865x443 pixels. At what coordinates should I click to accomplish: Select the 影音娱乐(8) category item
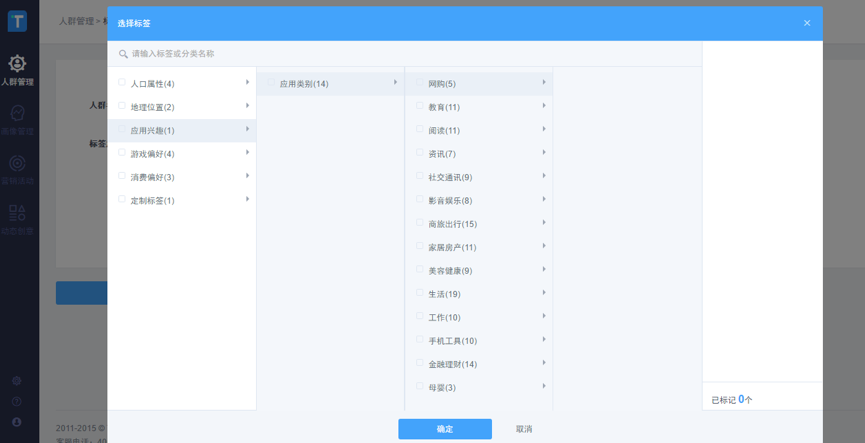(450, 201)
